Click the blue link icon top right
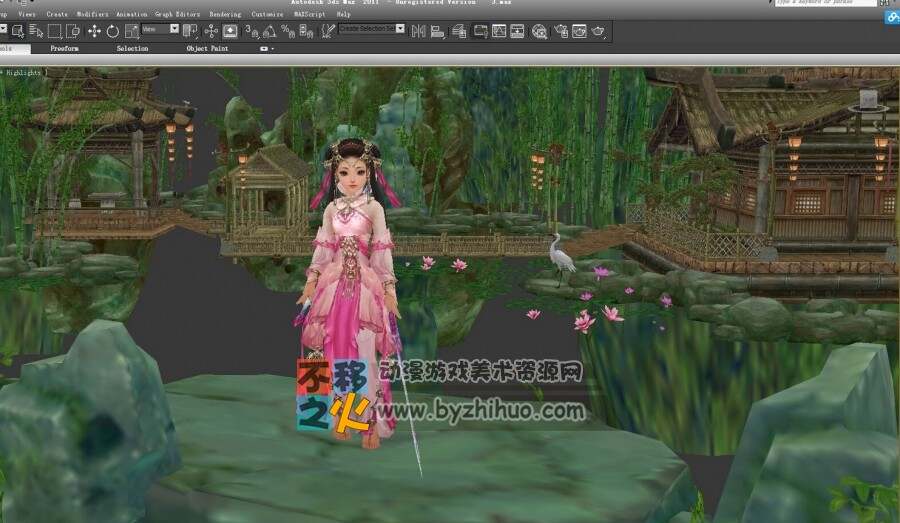The height and width of the screenshot is (523, 900). click(892, 17)
